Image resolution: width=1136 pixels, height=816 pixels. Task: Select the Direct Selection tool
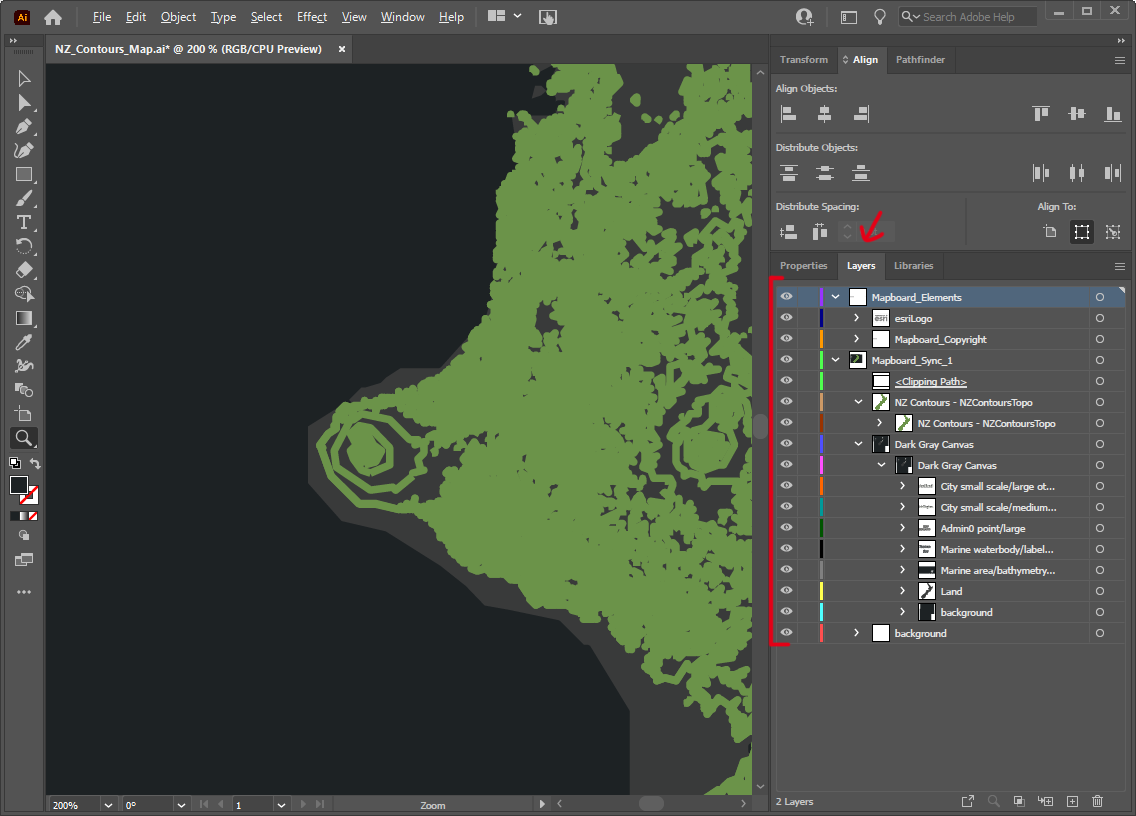(24, 102)
